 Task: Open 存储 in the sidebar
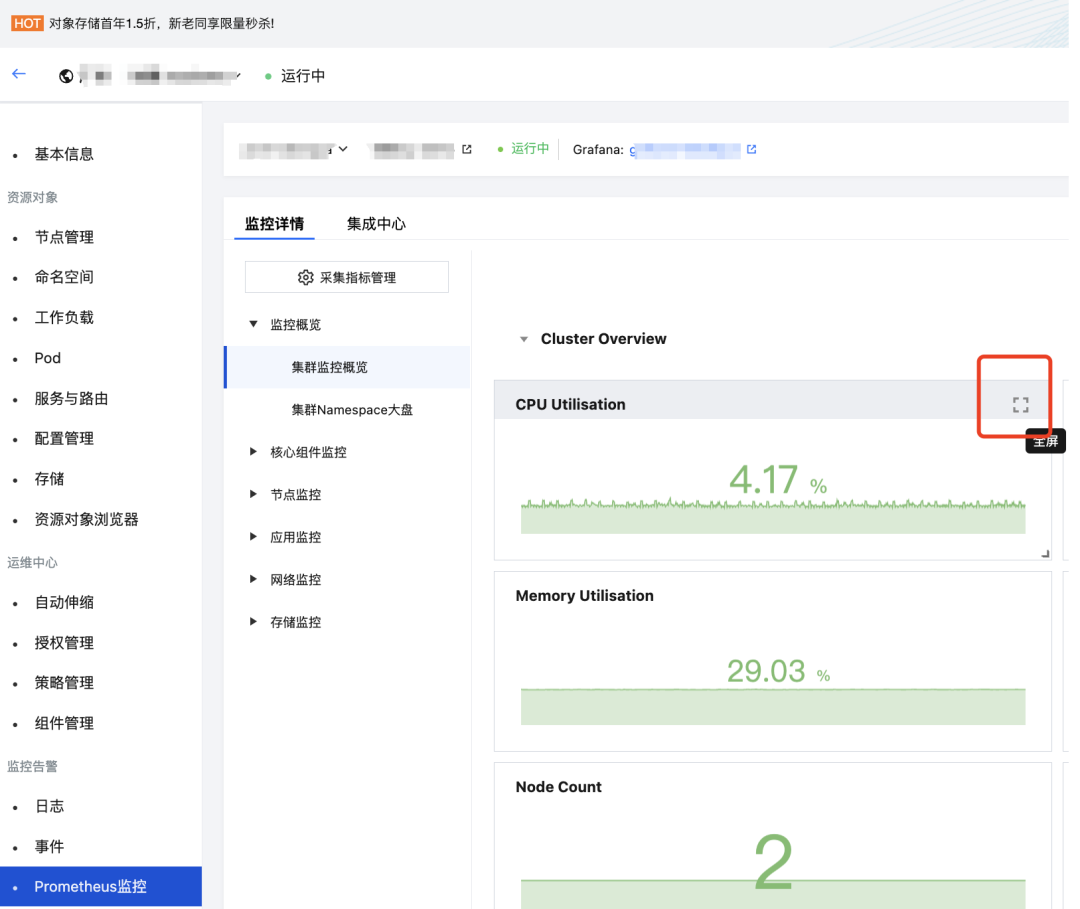(50, 479)
